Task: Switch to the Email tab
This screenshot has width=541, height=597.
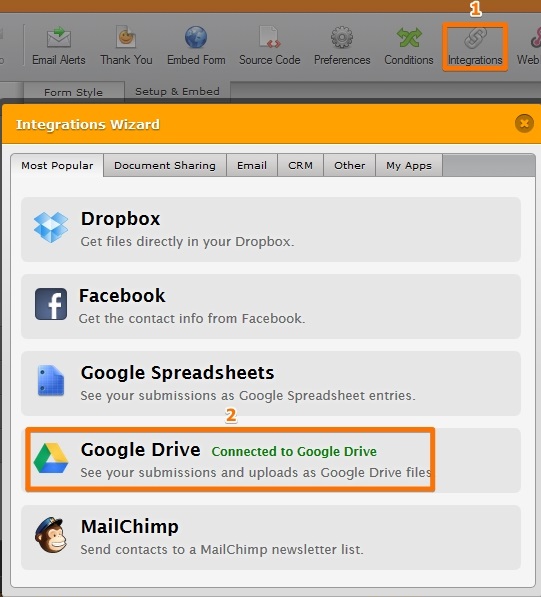Action: pos(252,165)
